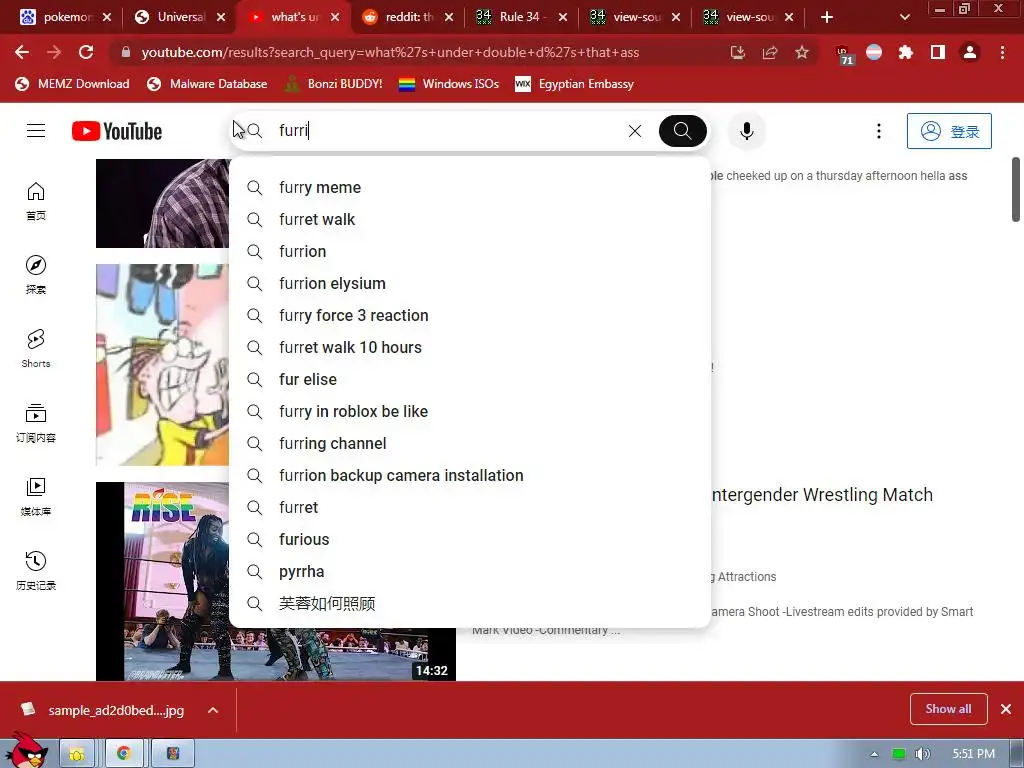Open the wrestling video thumbnail 14:32
Screen dimensions: 1024x768
(x=276, y=581)
